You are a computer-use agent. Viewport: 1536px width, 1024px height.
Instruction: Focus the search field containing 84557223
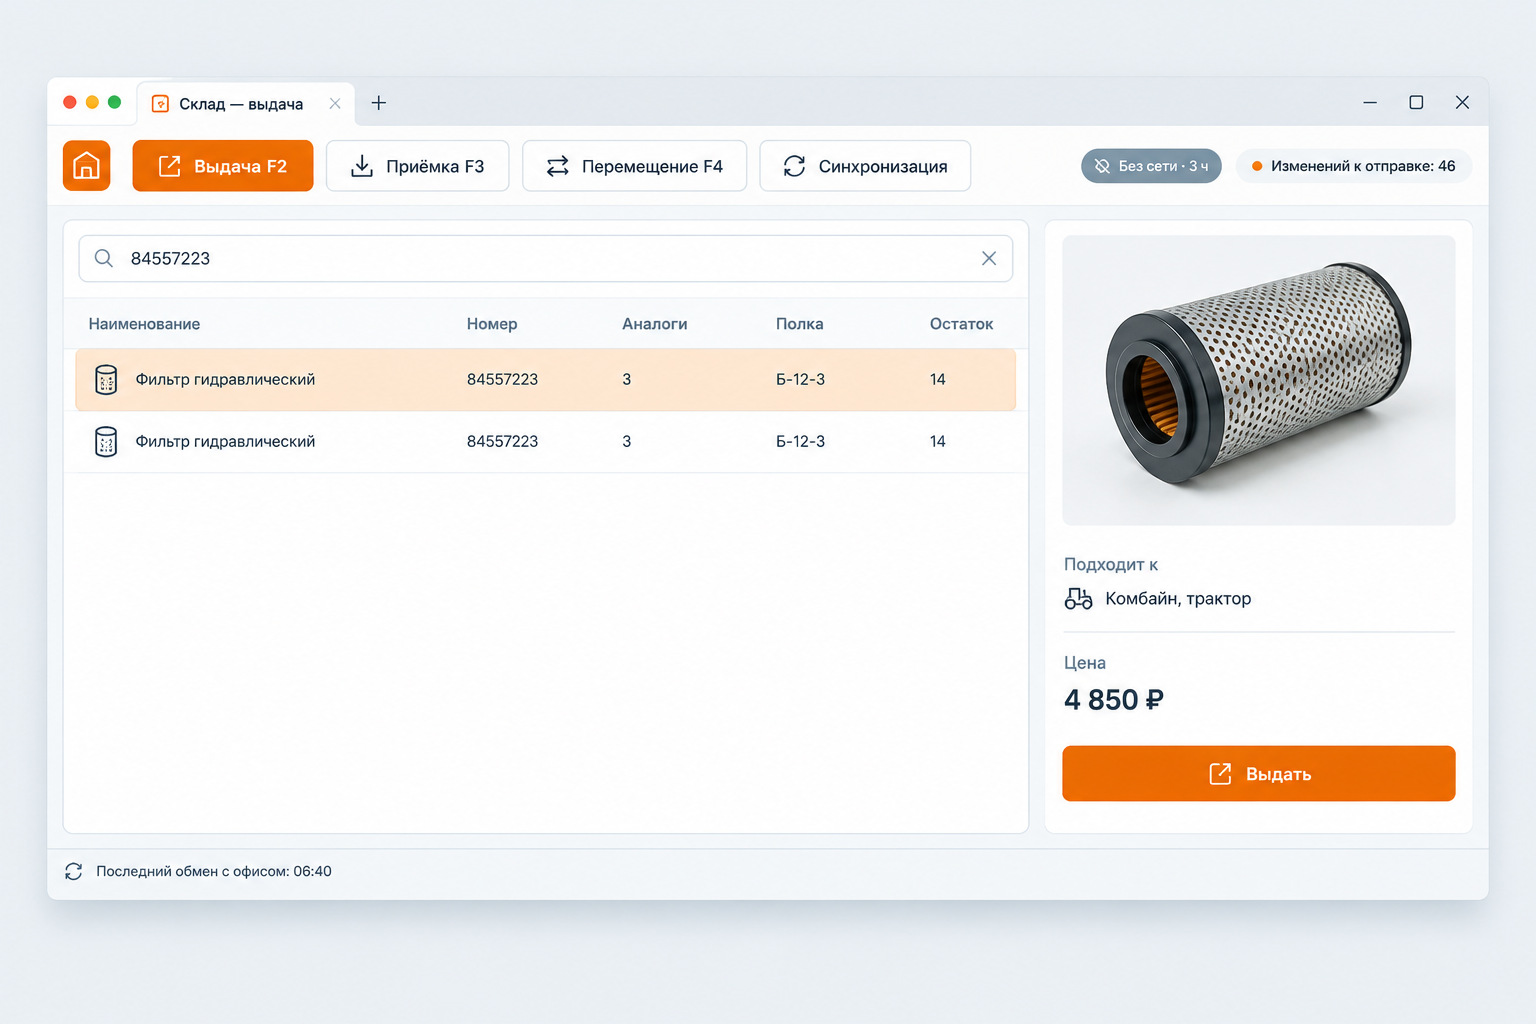546,258
